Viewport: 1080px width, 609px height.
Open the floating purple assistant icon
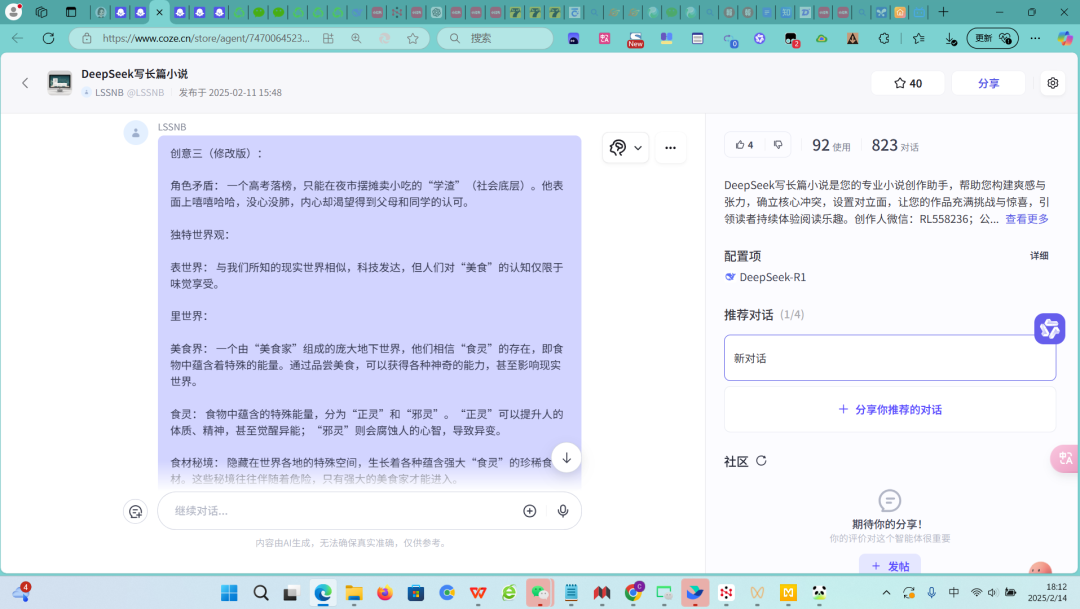click(1050, 329)
